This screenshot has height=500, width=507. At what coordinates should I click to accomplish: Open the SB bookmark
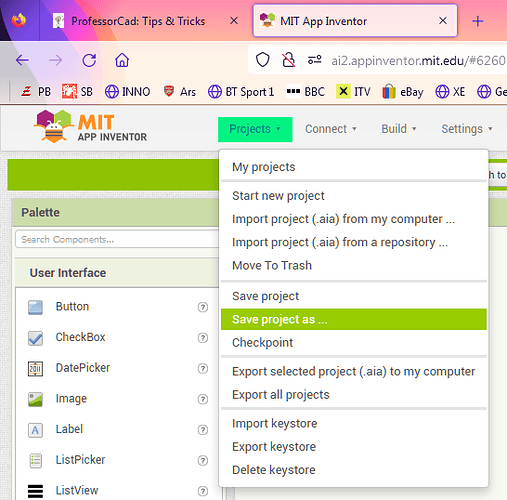tap(77, 91)
